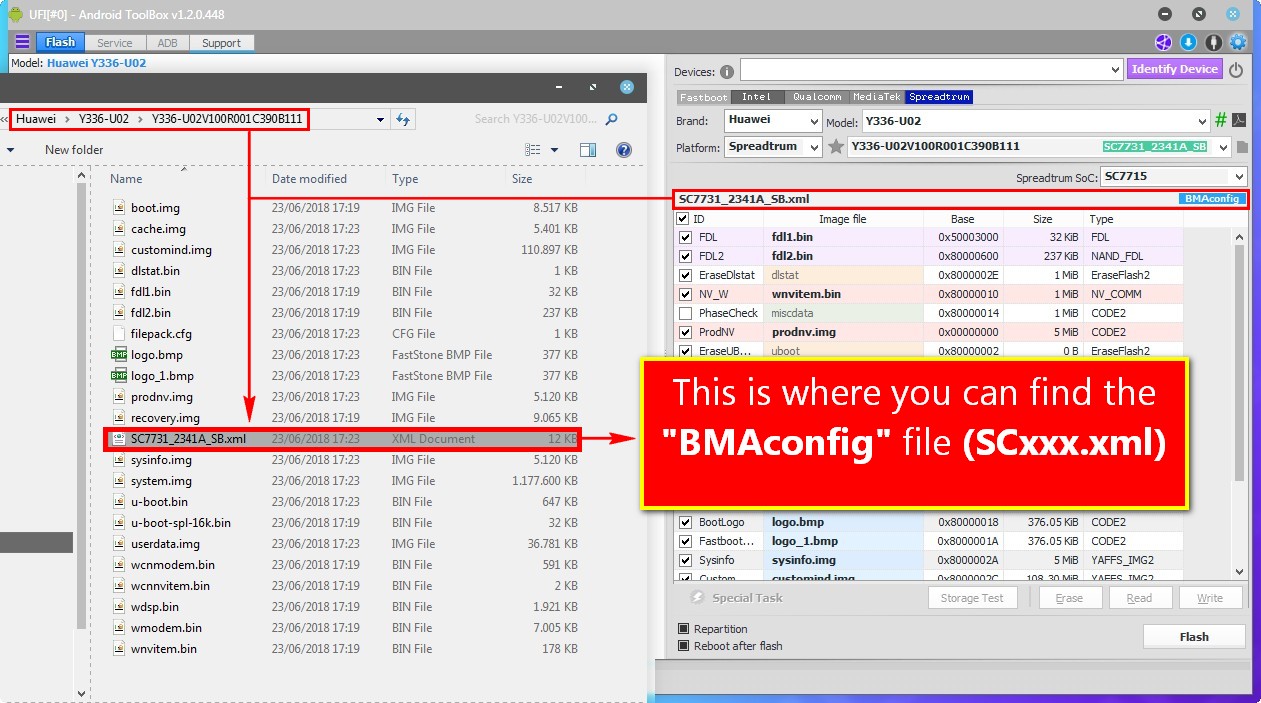Click the Storage Test button
Viewport: 1261px width, 703px height.
[x=972, y=598]
